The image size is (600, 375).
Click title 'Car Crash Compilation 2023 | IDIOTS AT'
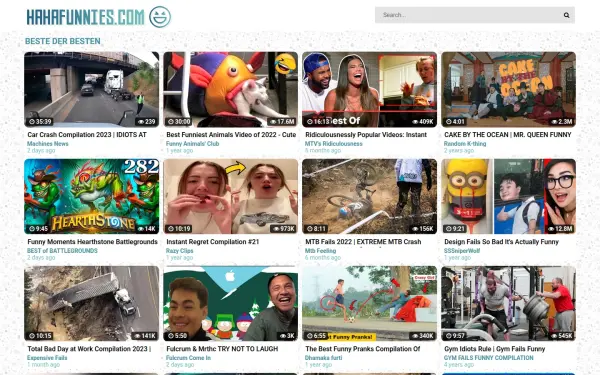87,135
